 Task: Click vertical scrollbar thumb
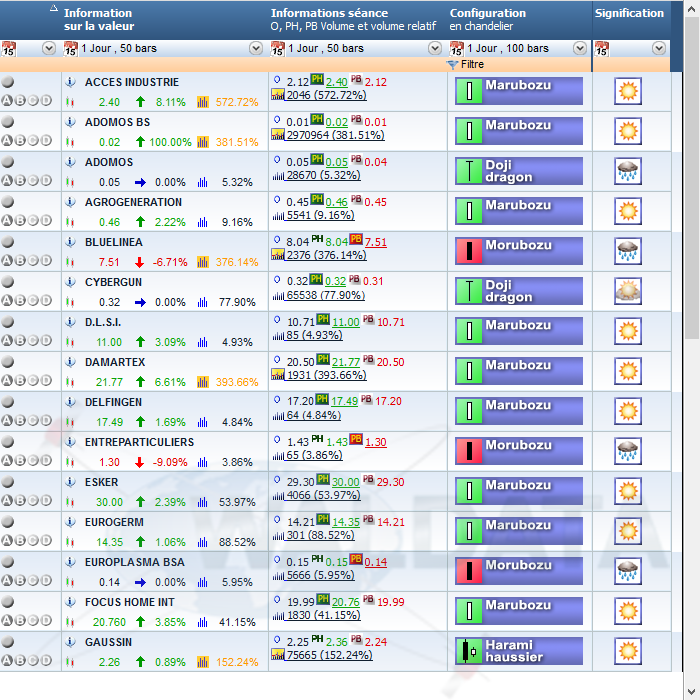click(692, 179)
